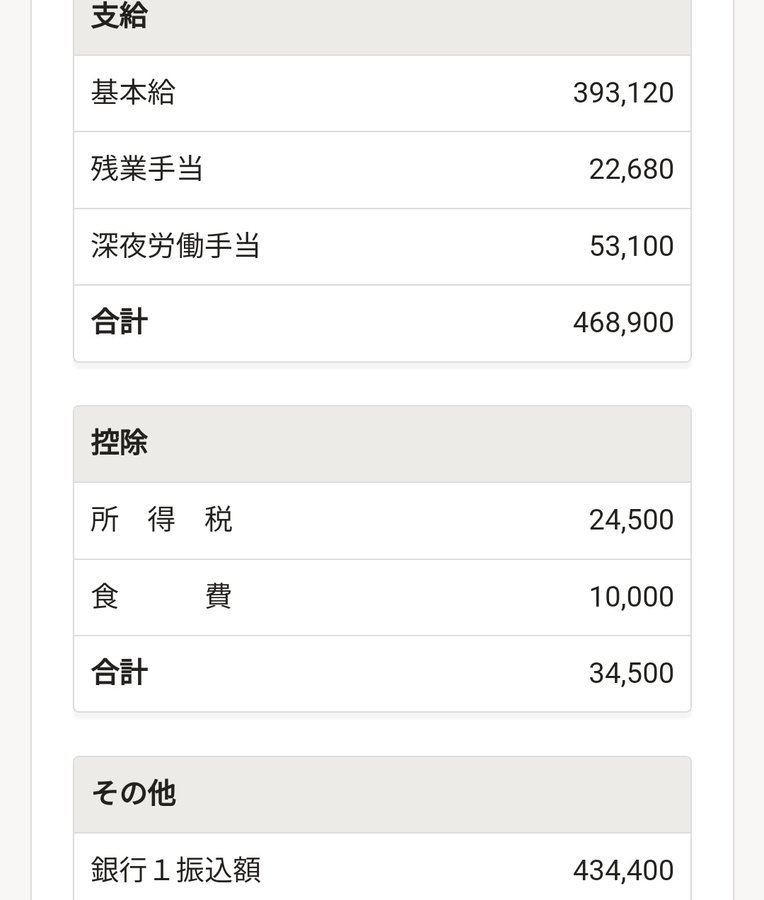The height and width of the screenshot is (900, 764).
Task: Click the 24,500 income tax amount
Action: [x=631, y=520]
